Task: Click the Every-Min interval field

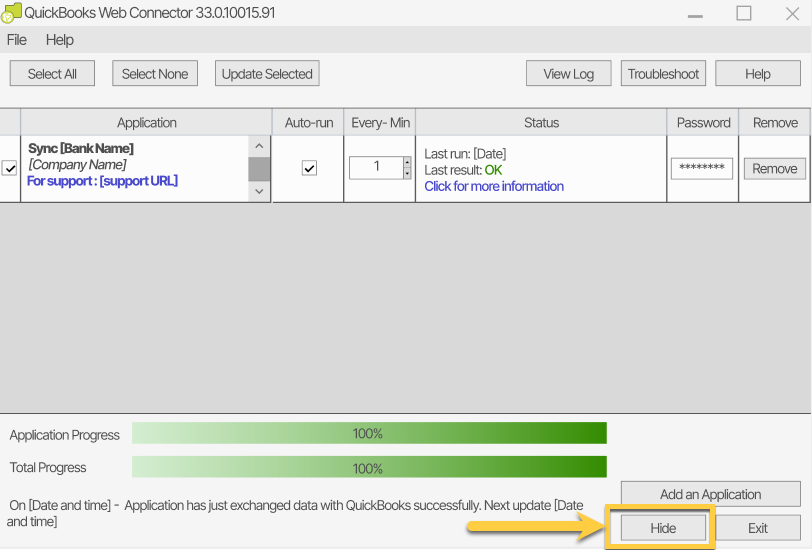Action: tap(376, 167)
